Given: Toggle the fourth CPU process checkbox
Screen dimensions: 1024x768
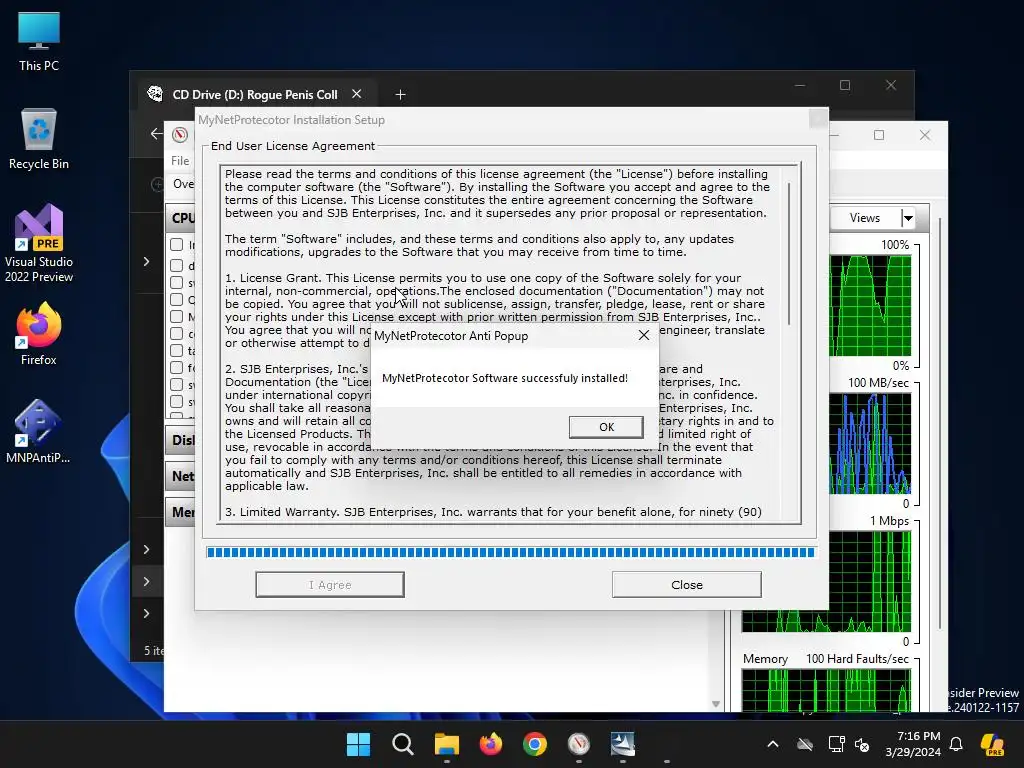Looking at the screenshot, I should tap(176, 299).
